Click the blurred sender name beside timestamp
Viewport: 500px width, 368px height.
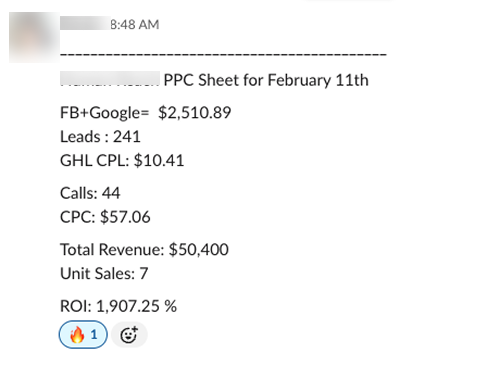[85, 23]
